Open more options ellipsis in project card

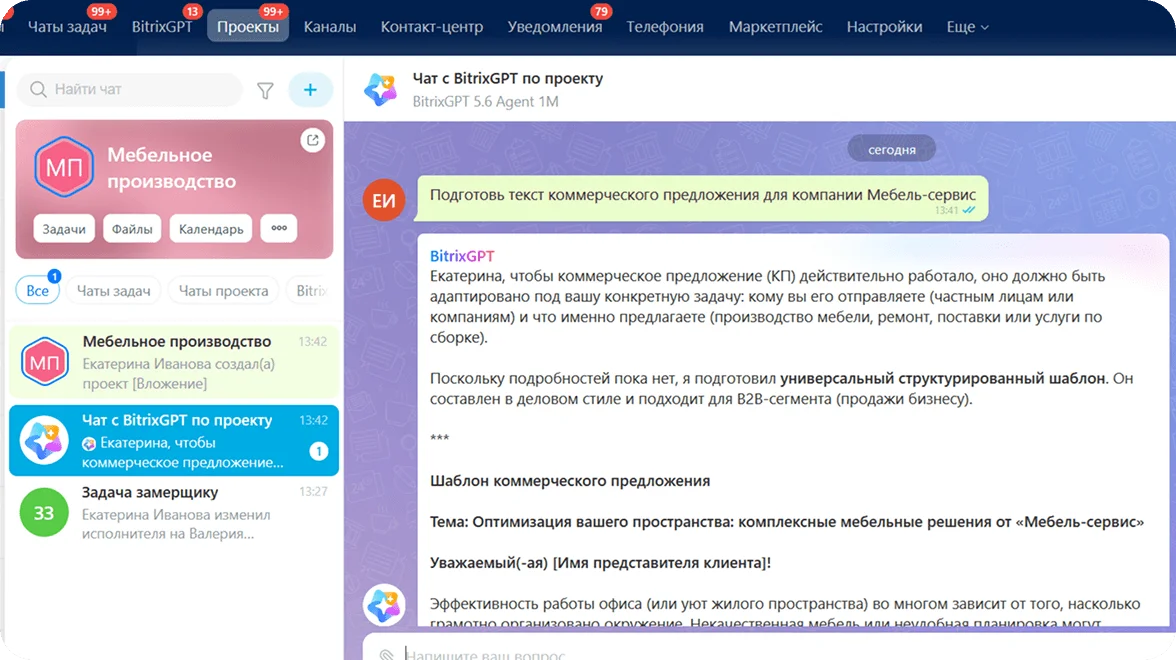click(x=279, y=228)
